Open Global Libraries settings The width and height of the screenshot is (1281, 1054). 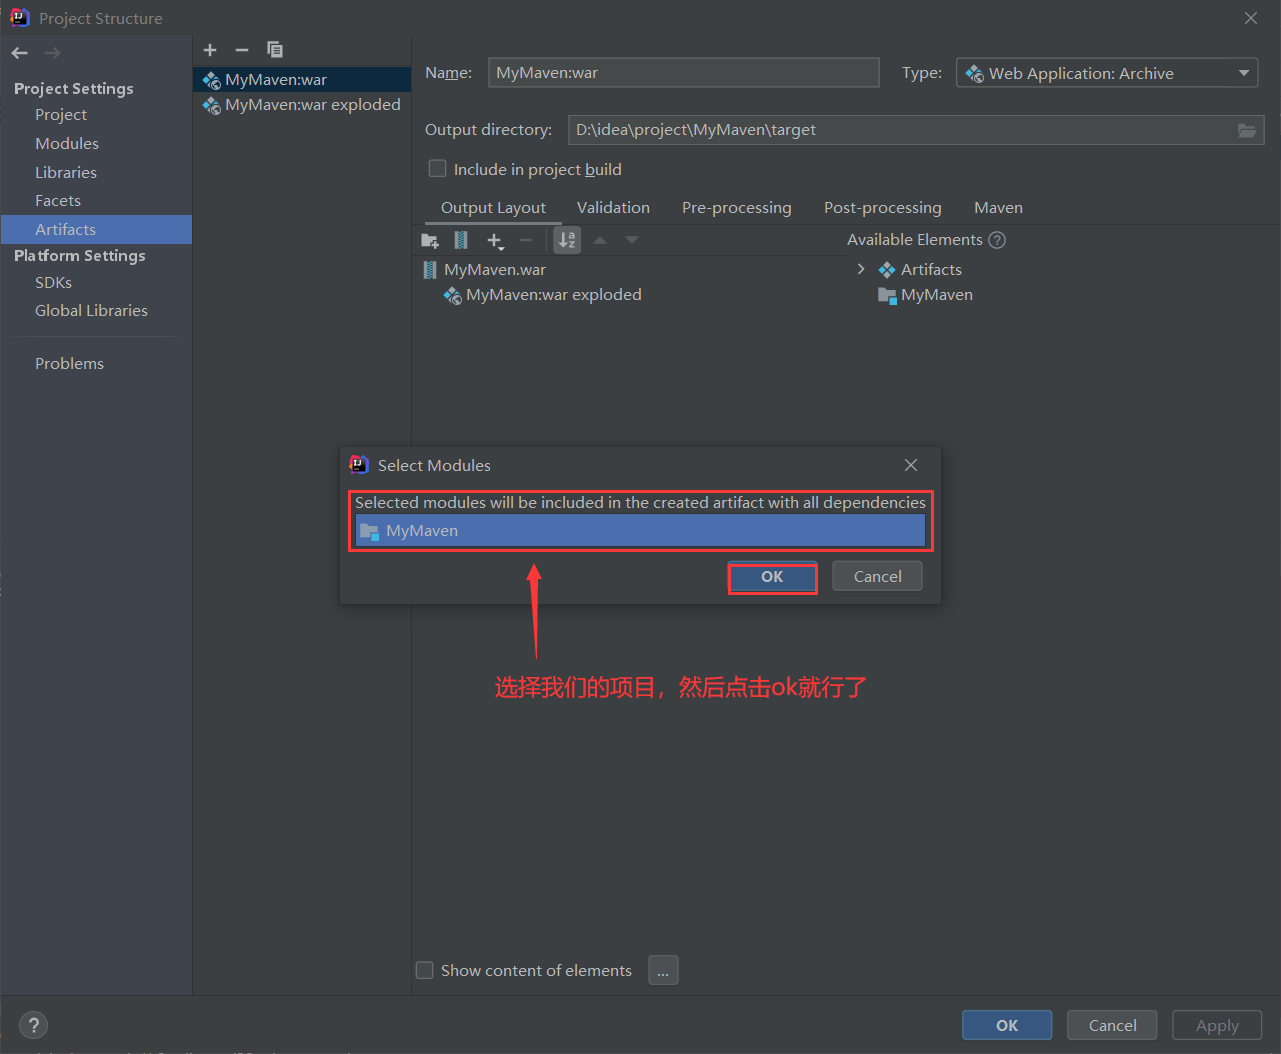coord(91,311)
